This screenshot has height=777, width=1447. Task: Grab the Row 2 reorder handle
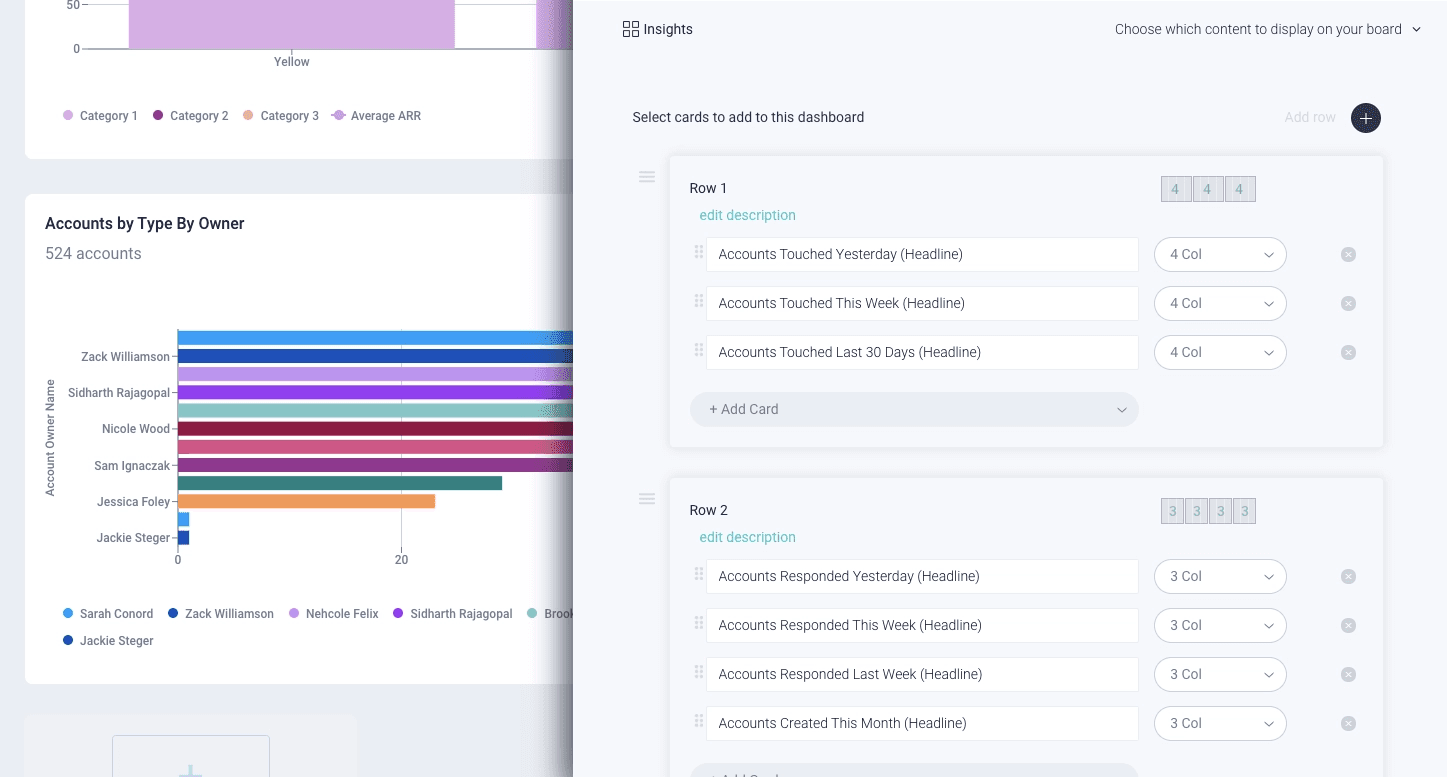647,499
